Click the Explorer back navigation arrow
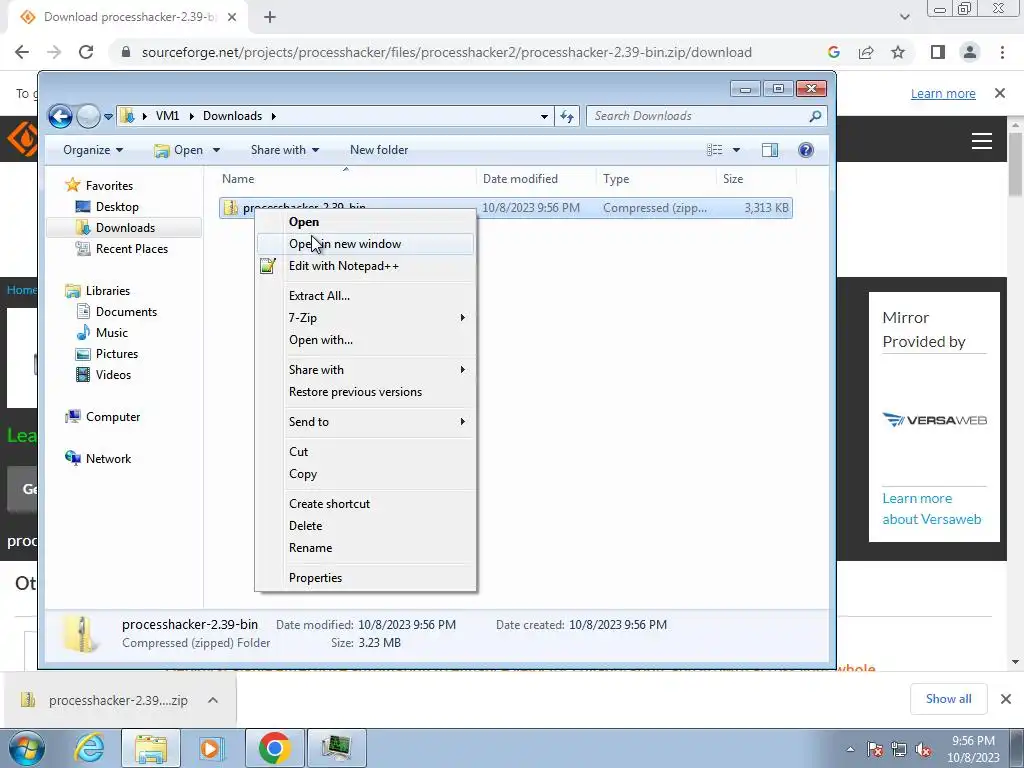1024x768 pixels. click(x=60, y=116)
